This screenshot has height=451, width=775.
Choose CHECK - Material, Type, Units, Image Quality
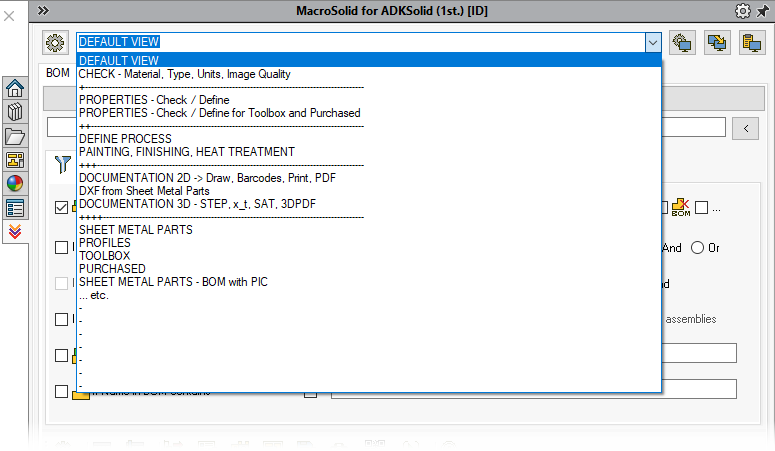(369, 74)
